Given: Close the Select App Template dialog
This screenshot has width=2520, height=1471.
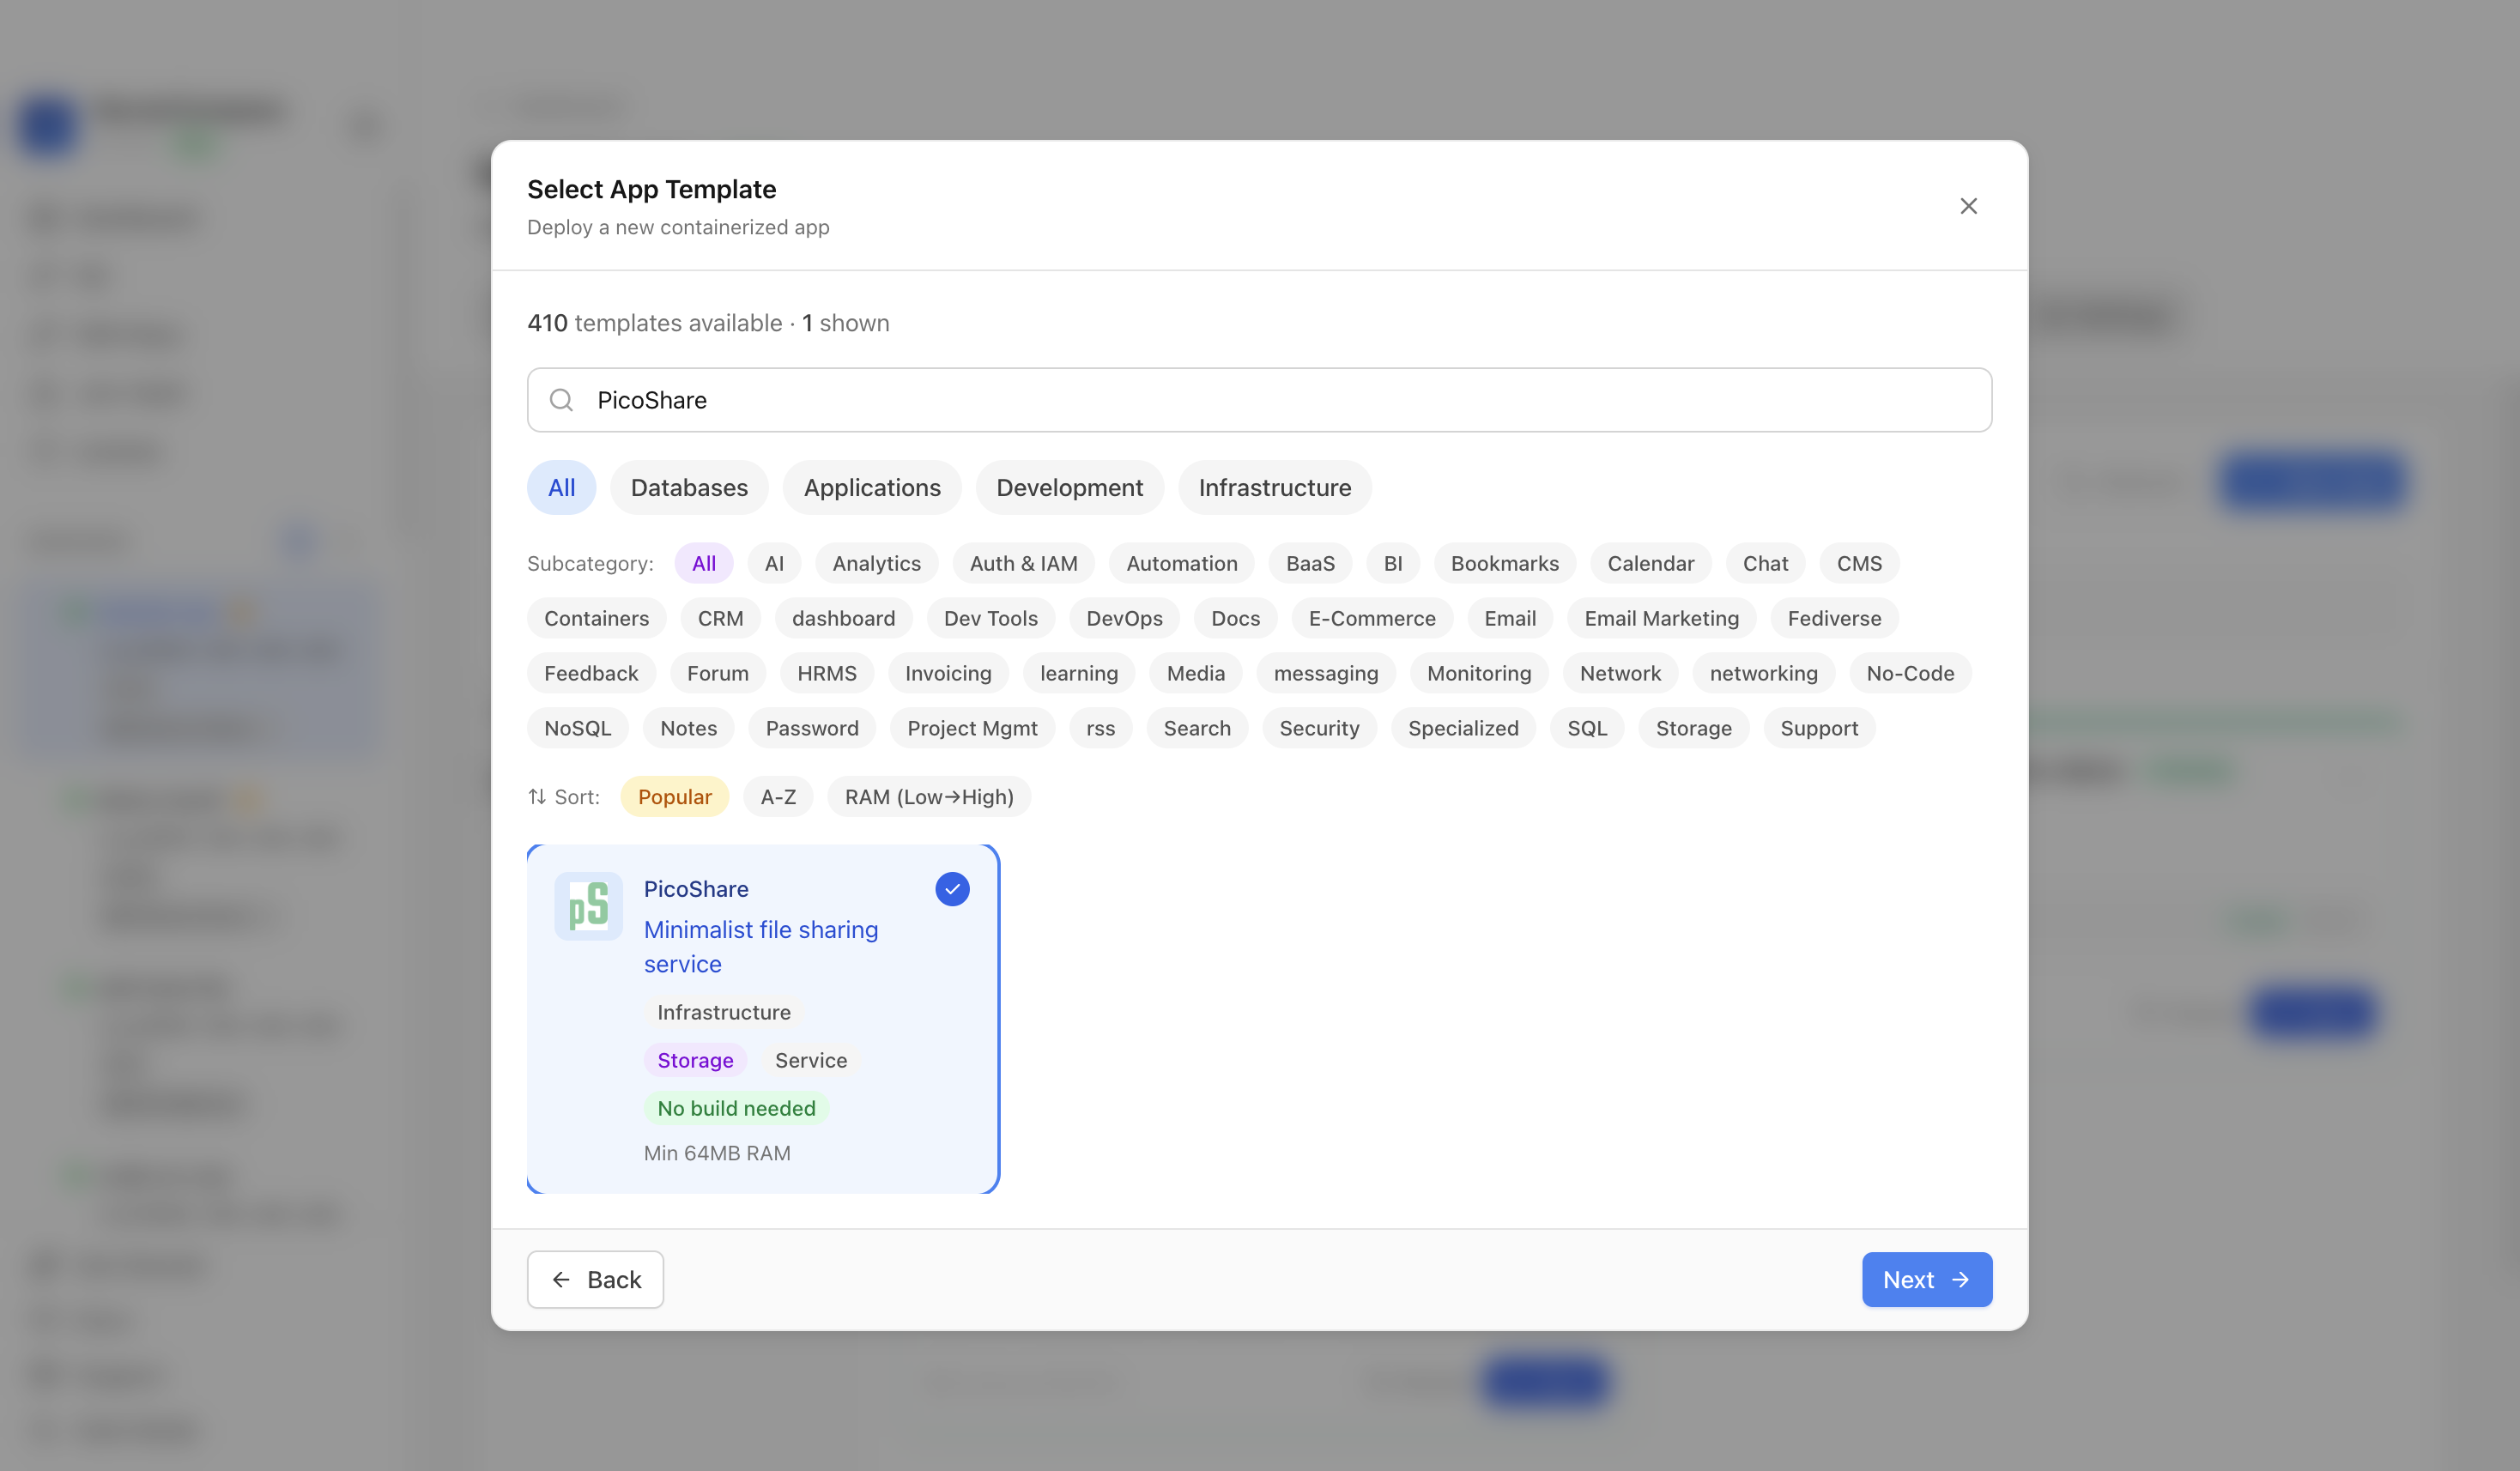Looking at the screenshot, I should pos(1968,206).
